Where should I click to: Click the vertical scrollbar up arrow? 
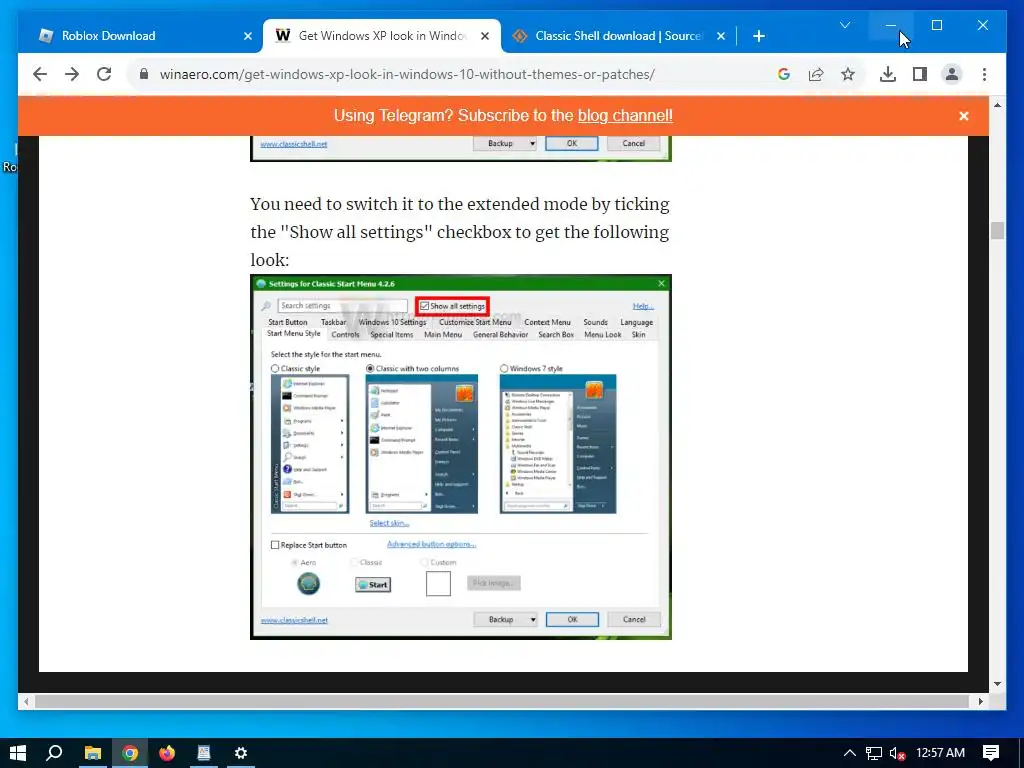point(997,105)
